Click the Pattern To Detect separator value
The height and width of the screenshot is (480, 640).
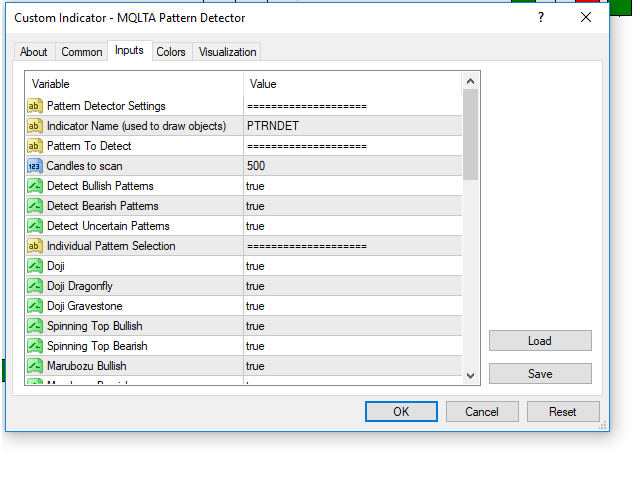[353, 146]
